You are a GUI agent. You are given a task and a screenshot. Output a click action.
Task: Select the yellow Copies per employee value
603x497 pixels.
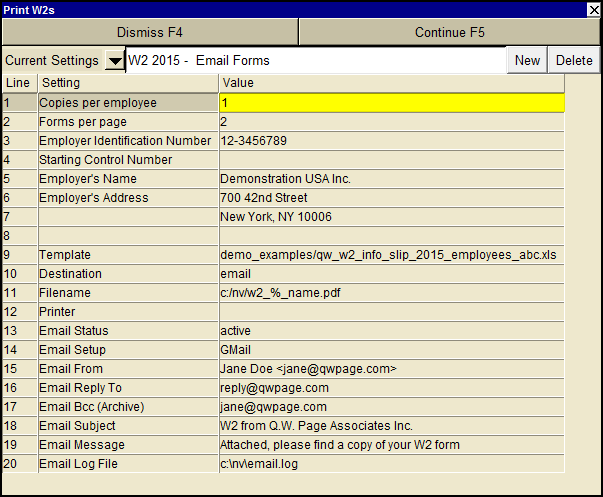point(391,102)
